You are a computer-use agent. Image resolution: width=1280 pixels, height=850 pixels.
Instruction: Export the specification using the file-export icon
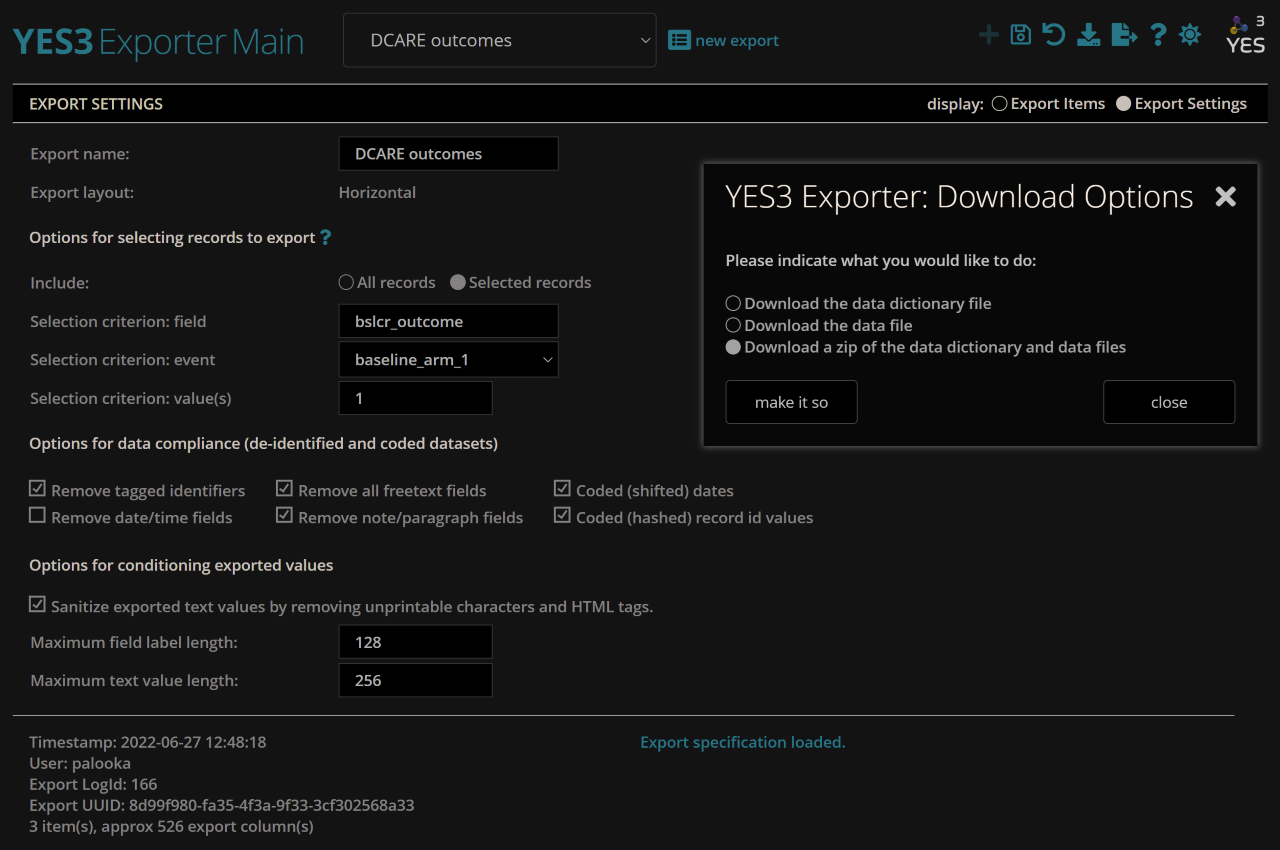[1123, 33]
